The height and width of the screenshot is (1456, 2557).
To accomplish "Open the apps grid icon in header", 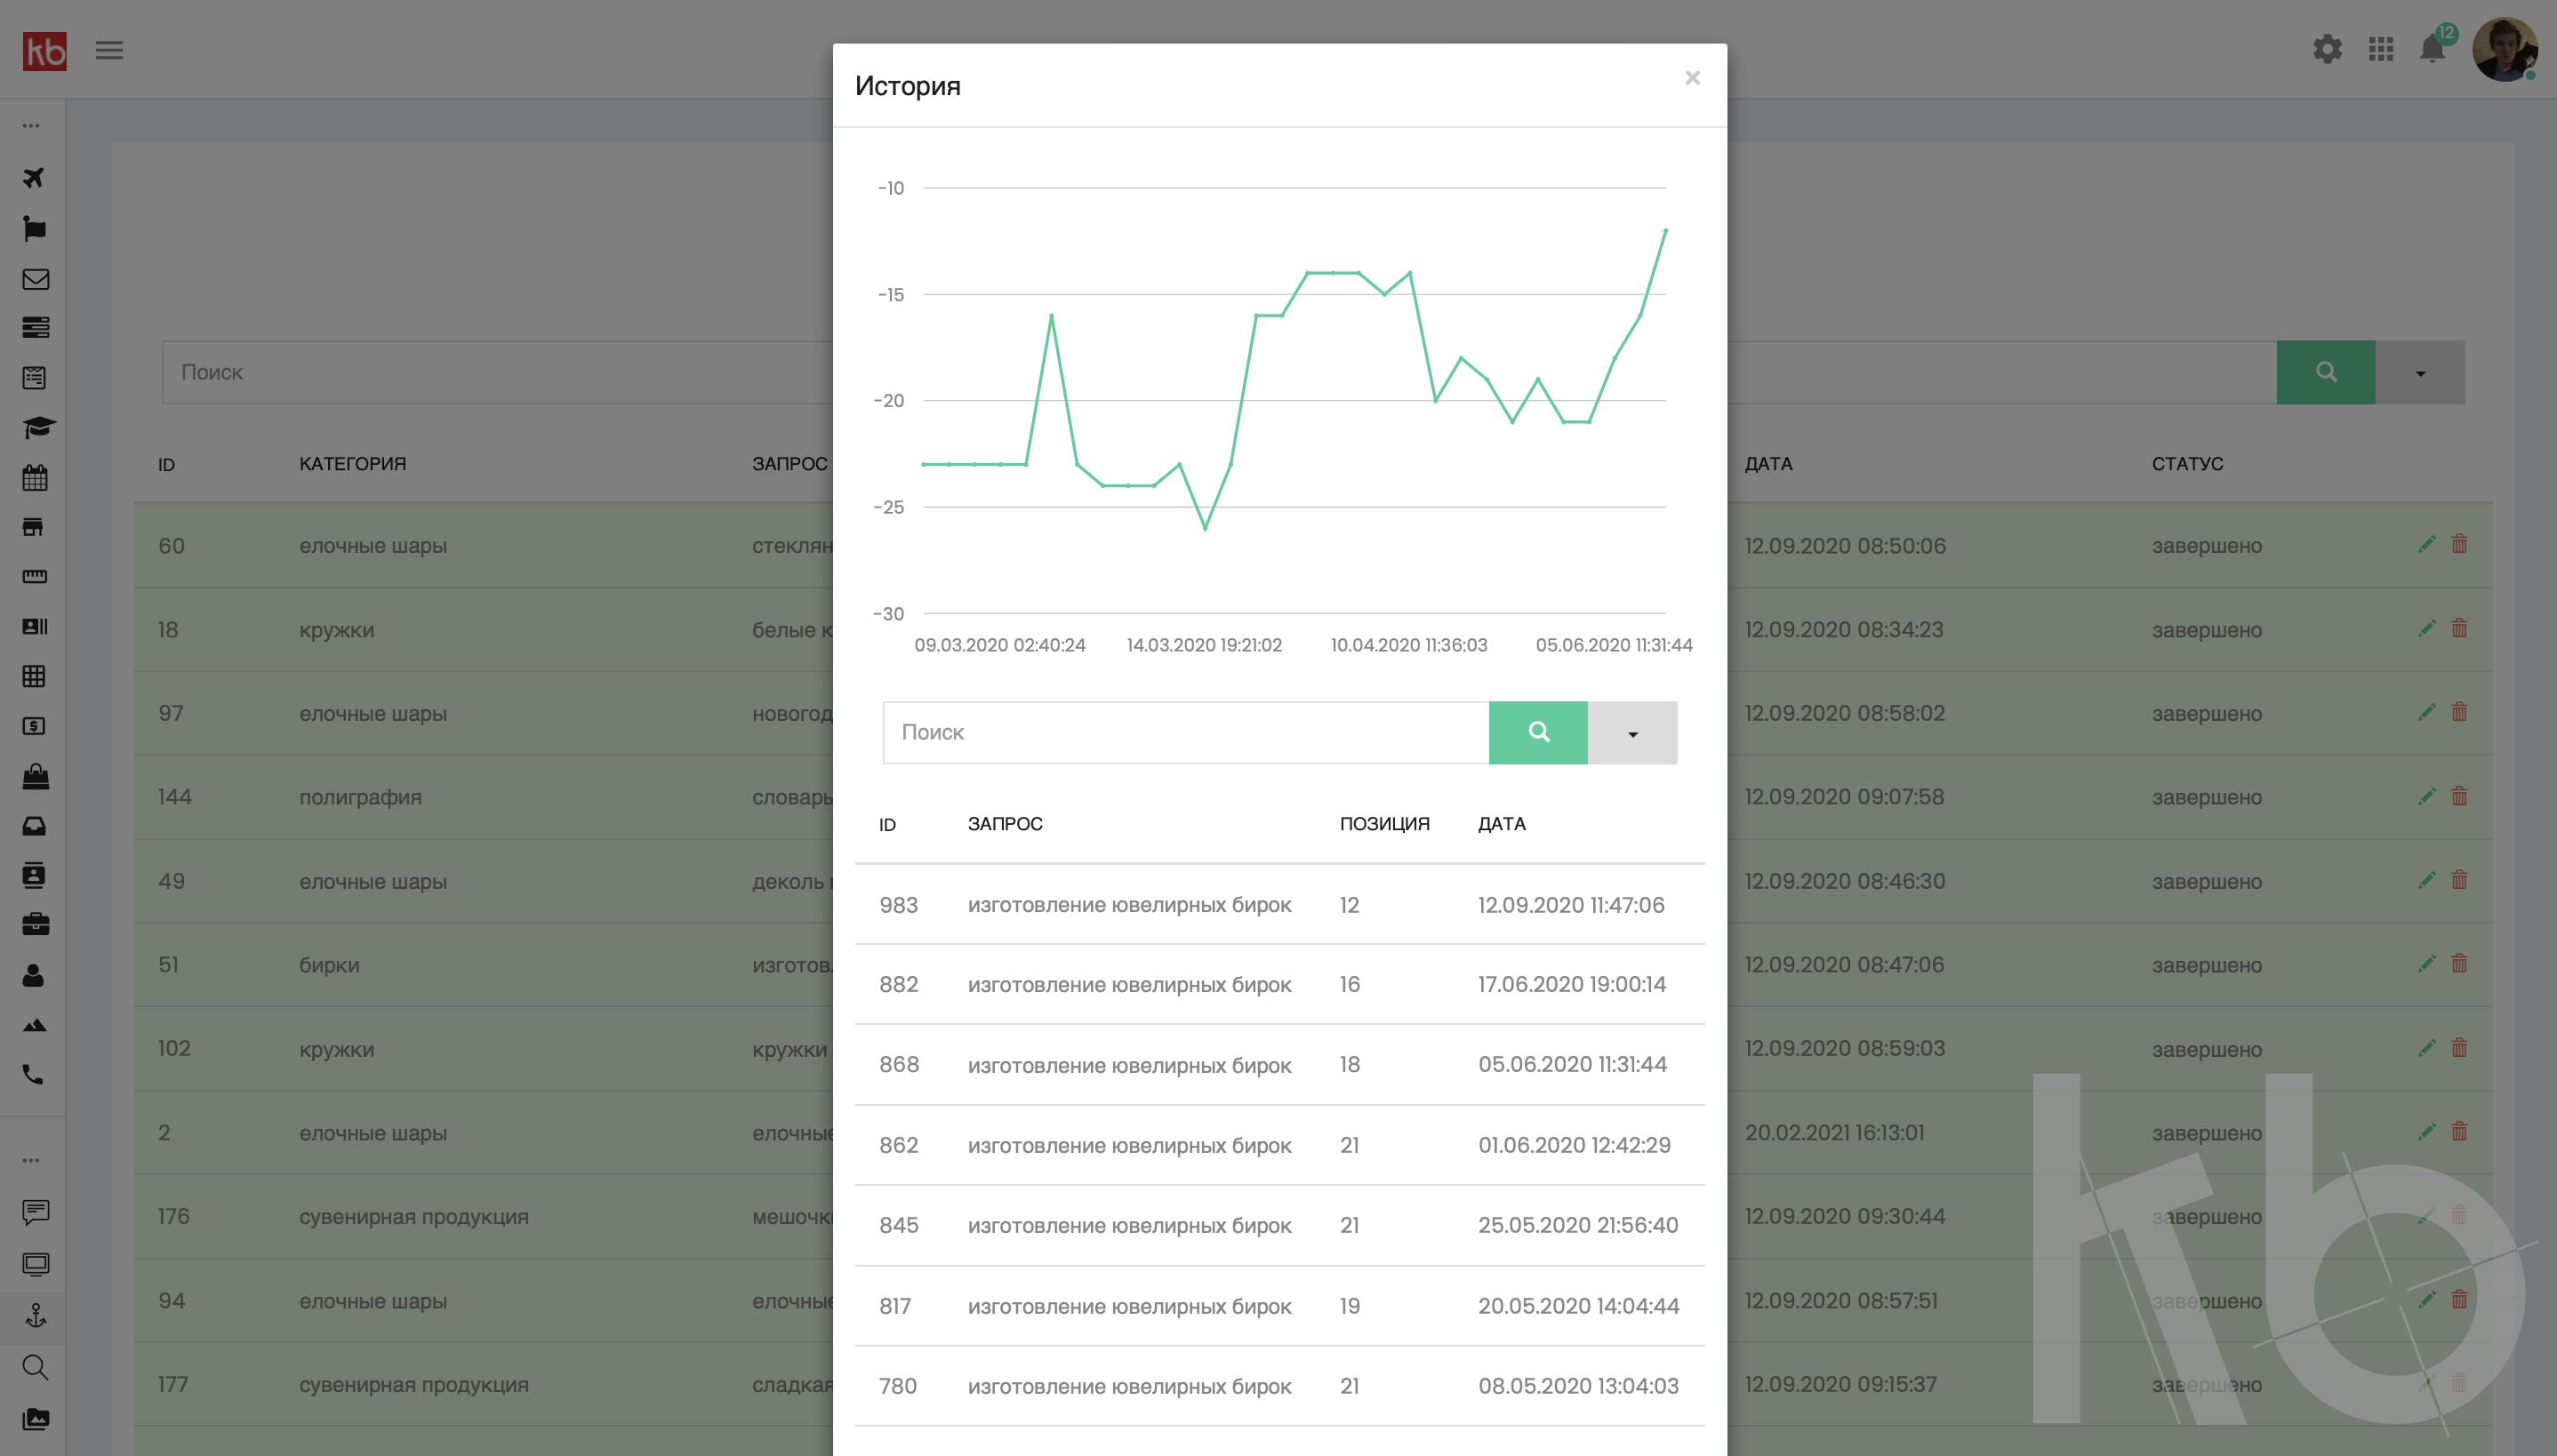I will point(2381,49).
